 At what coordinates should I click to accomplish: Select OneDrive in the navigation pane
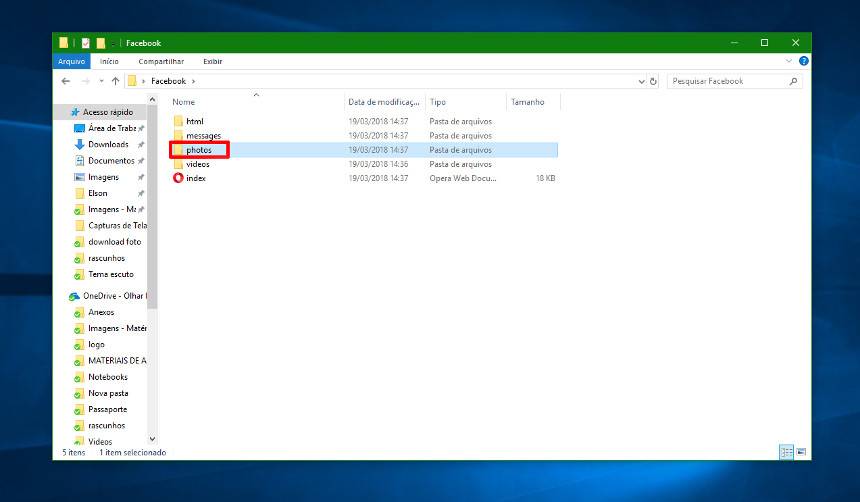[114, 296]
